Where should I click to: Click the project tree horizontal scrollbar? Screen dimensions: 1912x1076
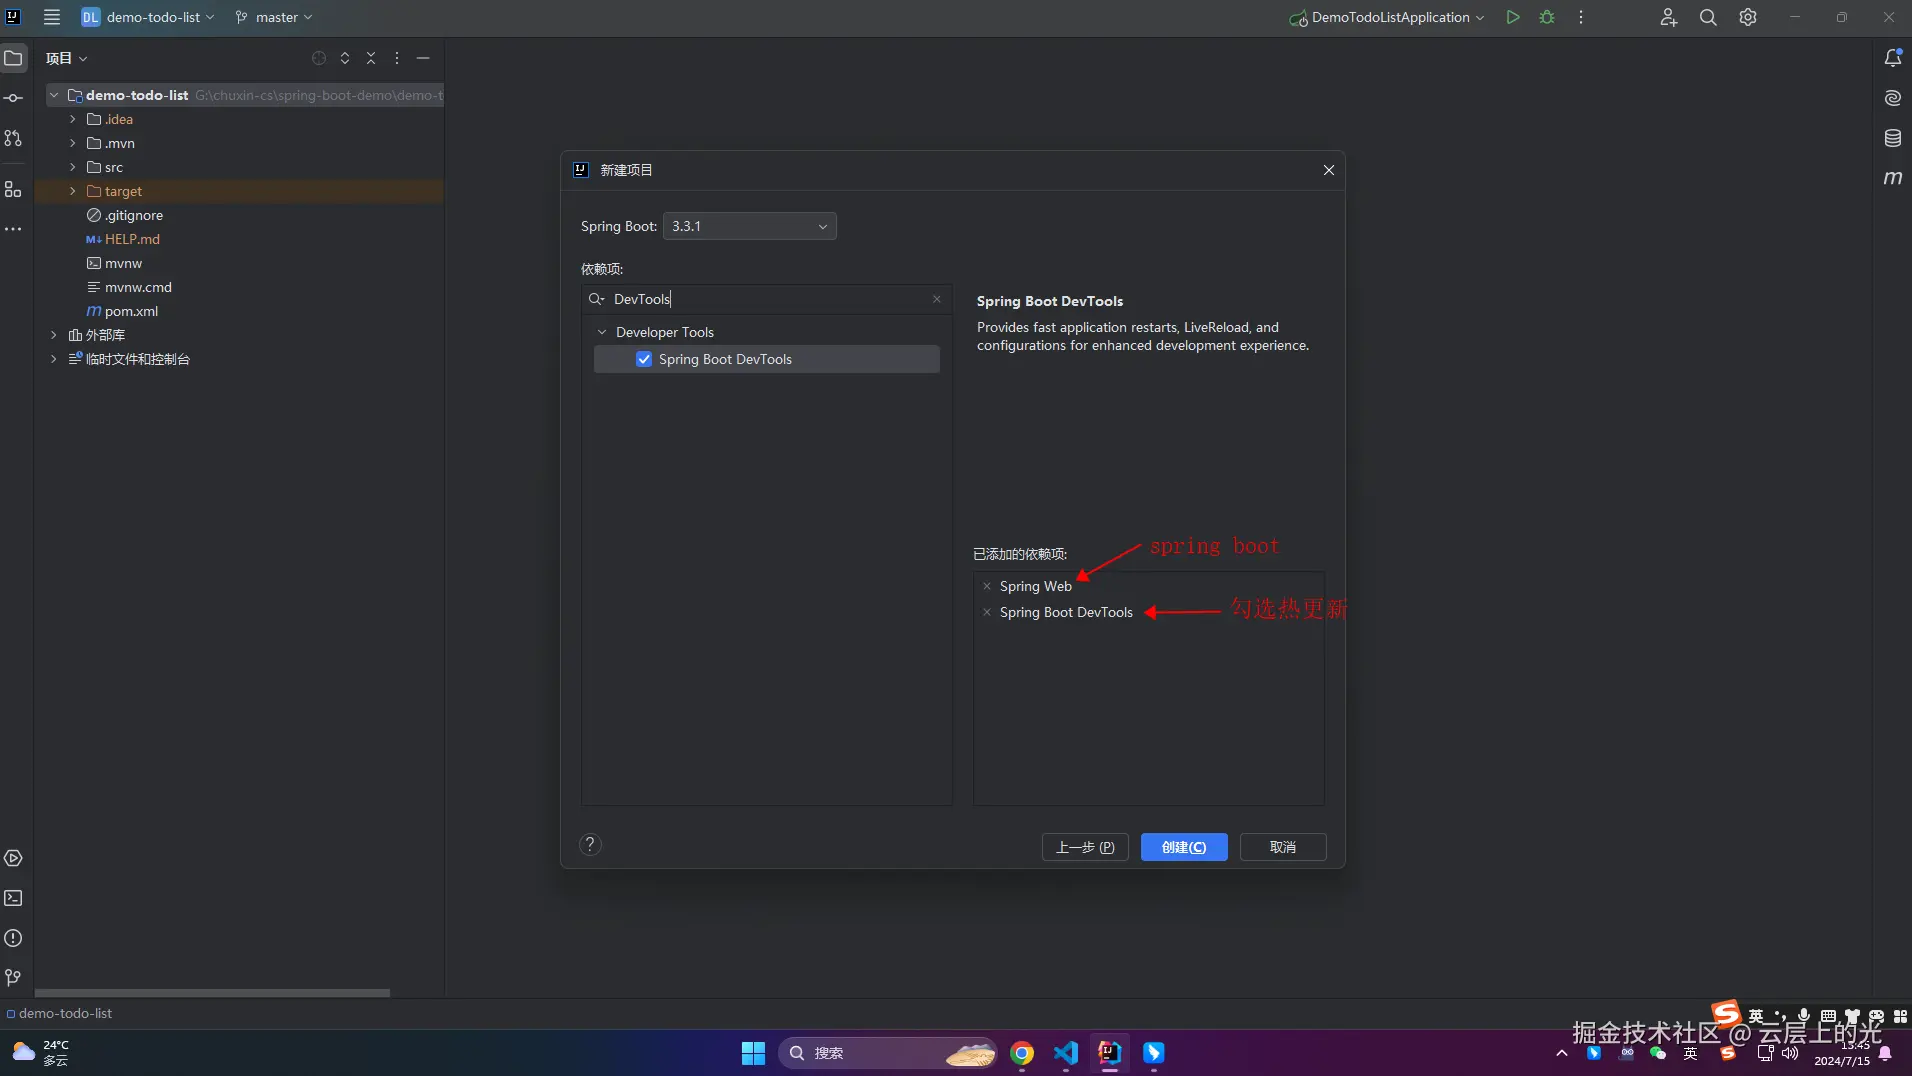click(212, 993)
